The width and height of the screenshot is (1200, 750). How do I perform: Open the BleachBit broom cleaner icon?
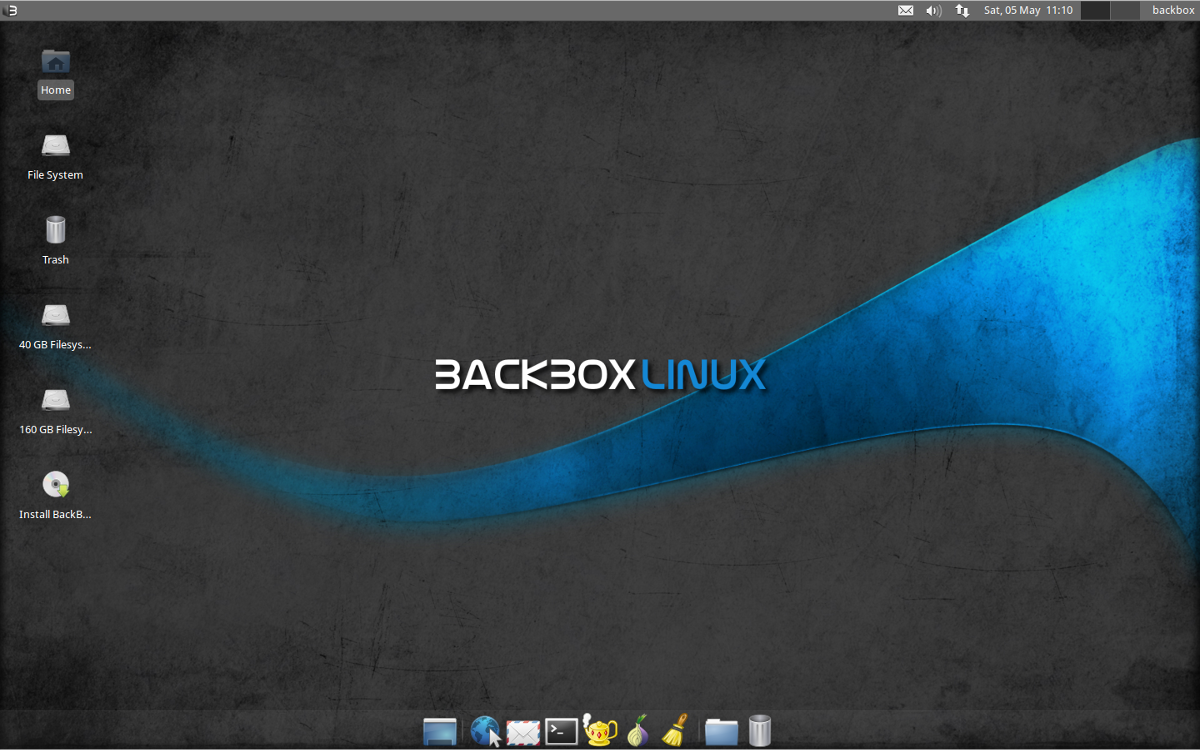[673, 731]
